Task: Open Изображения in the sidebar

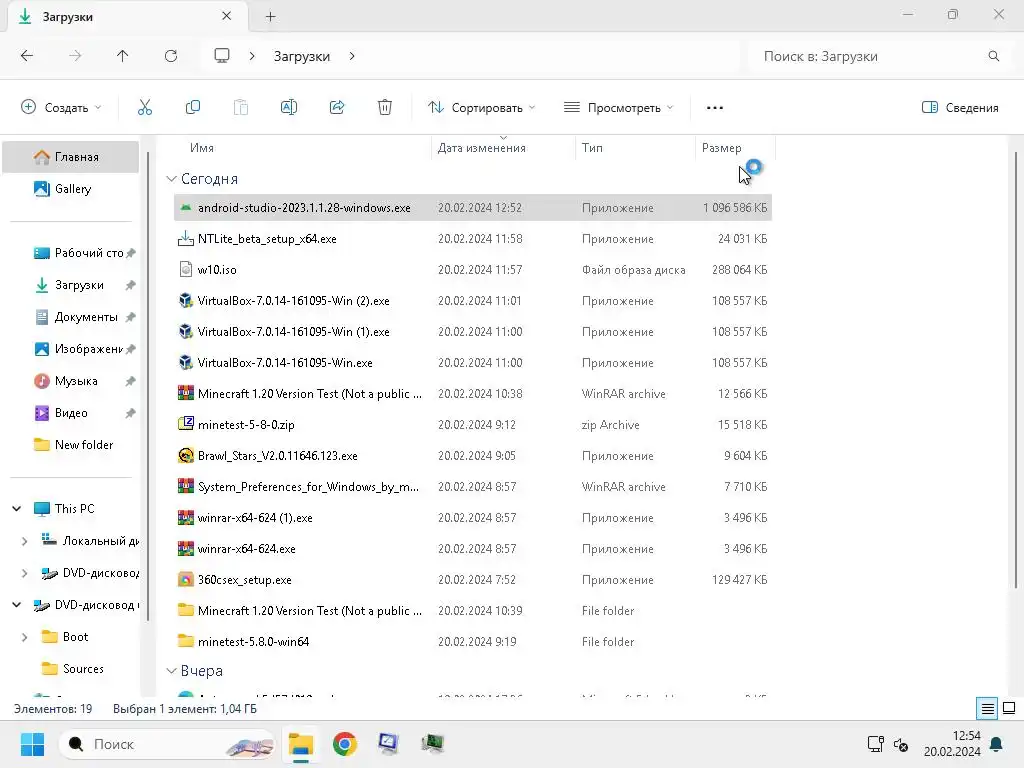Action: pyautogui.click(x=71, y=349)
